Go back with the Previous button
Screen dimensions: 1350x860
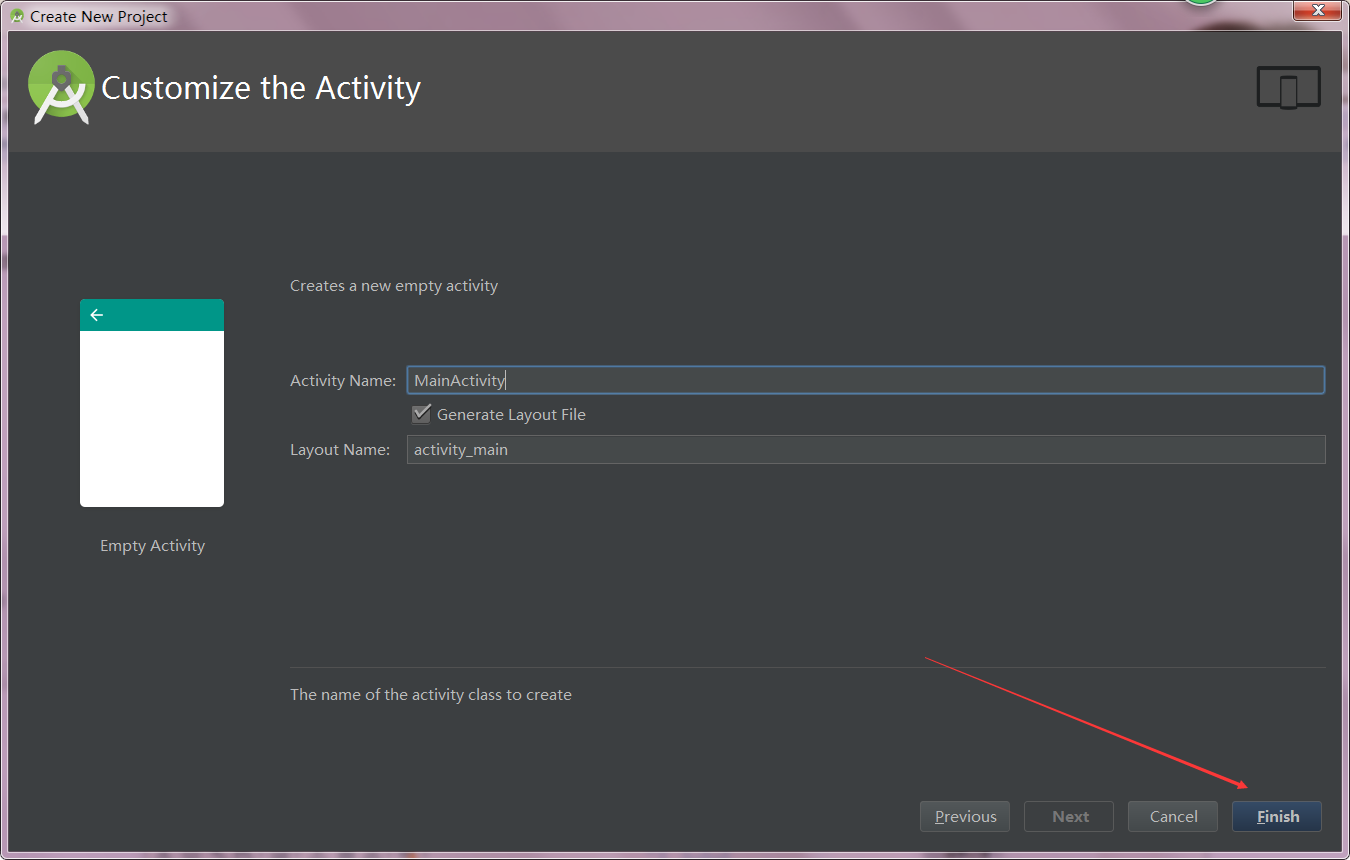pos(965,816)
